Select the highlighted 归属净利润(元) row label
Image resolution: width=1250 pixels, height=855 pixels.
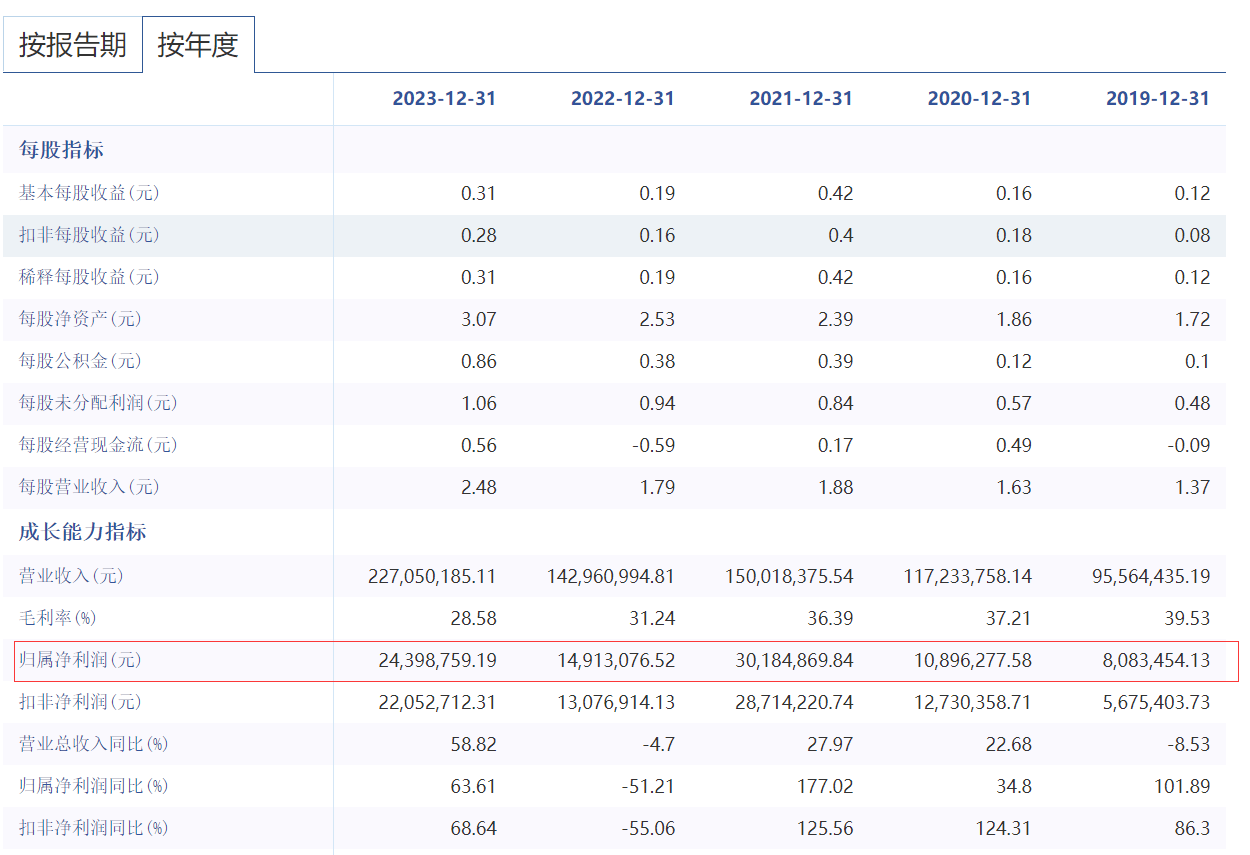[80, 661]
